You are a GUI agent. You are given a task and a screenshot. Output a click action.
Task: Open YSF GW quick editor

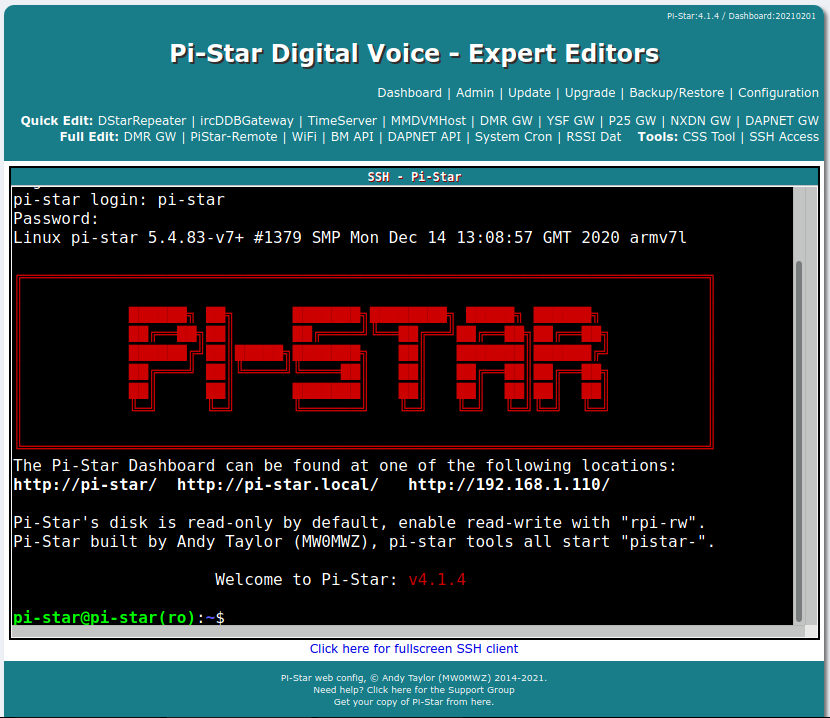tap(570, 121)
